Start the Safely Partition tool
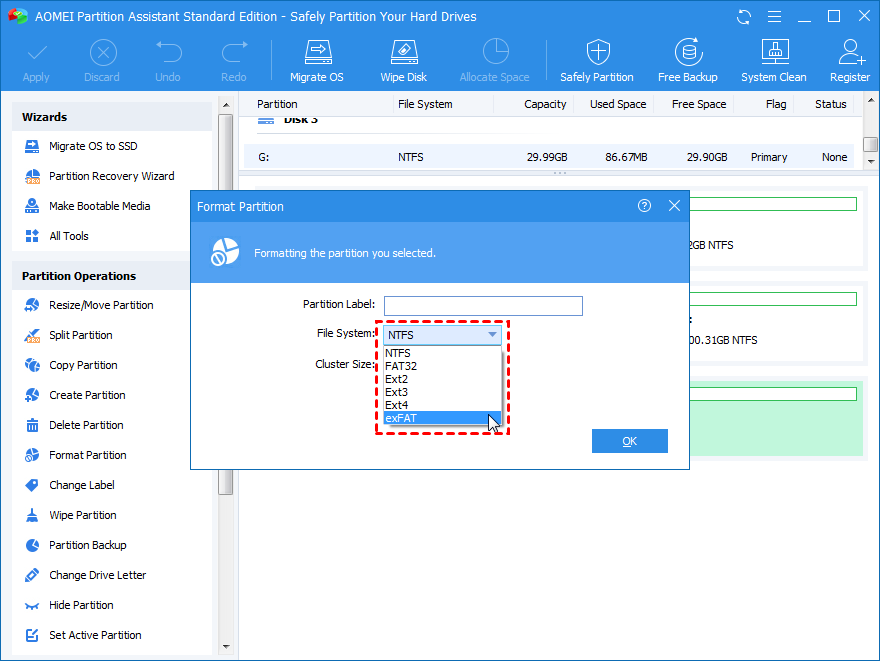The image size is (880, 661). point(597,61)
